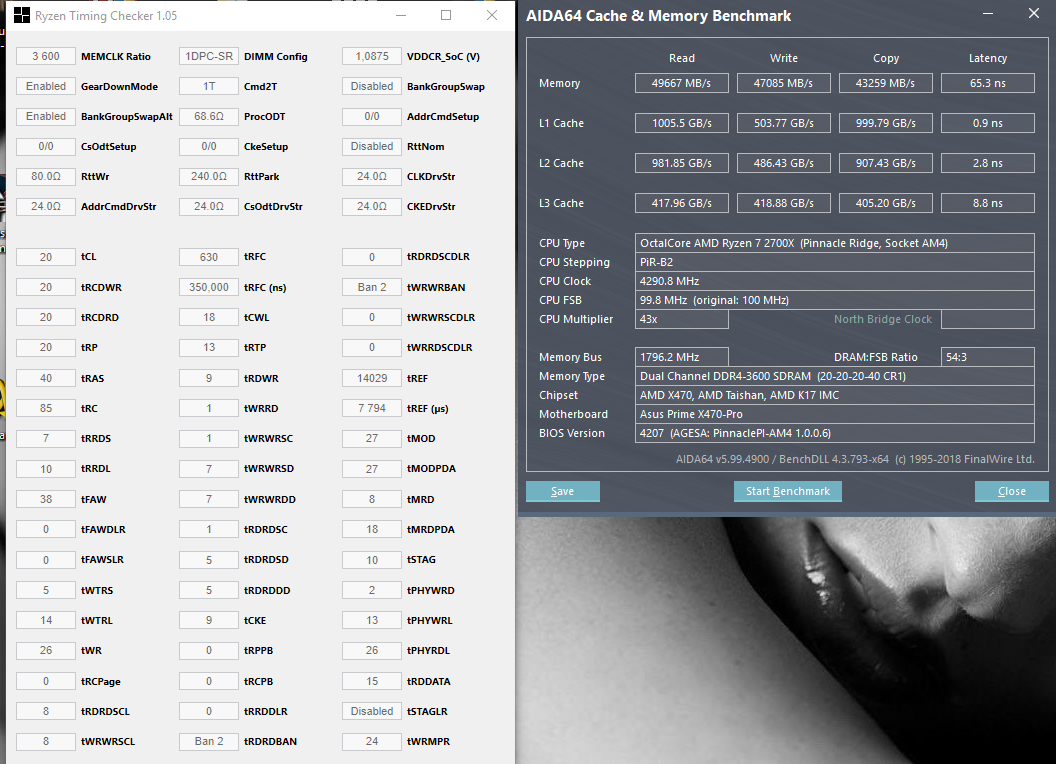Click the tWRMPR value 24

(372, 741)
